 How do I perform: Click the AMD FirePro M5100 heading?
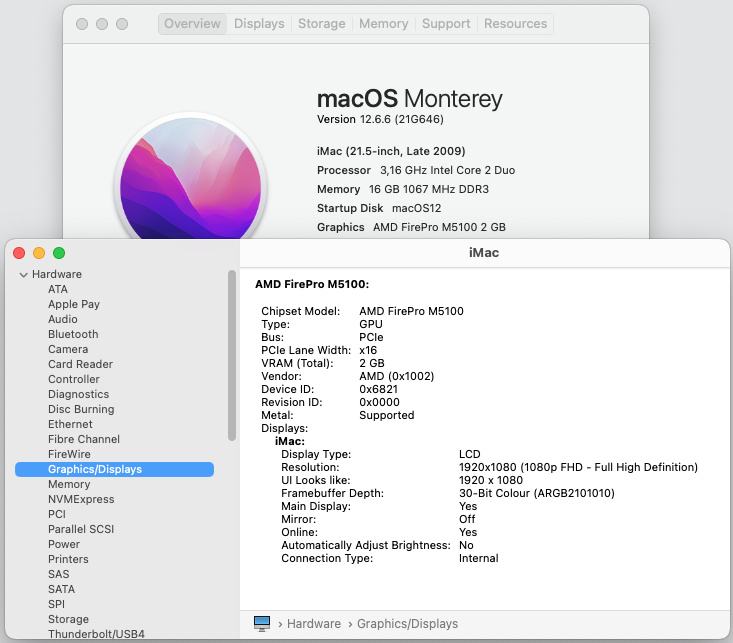tap(312, 284)
